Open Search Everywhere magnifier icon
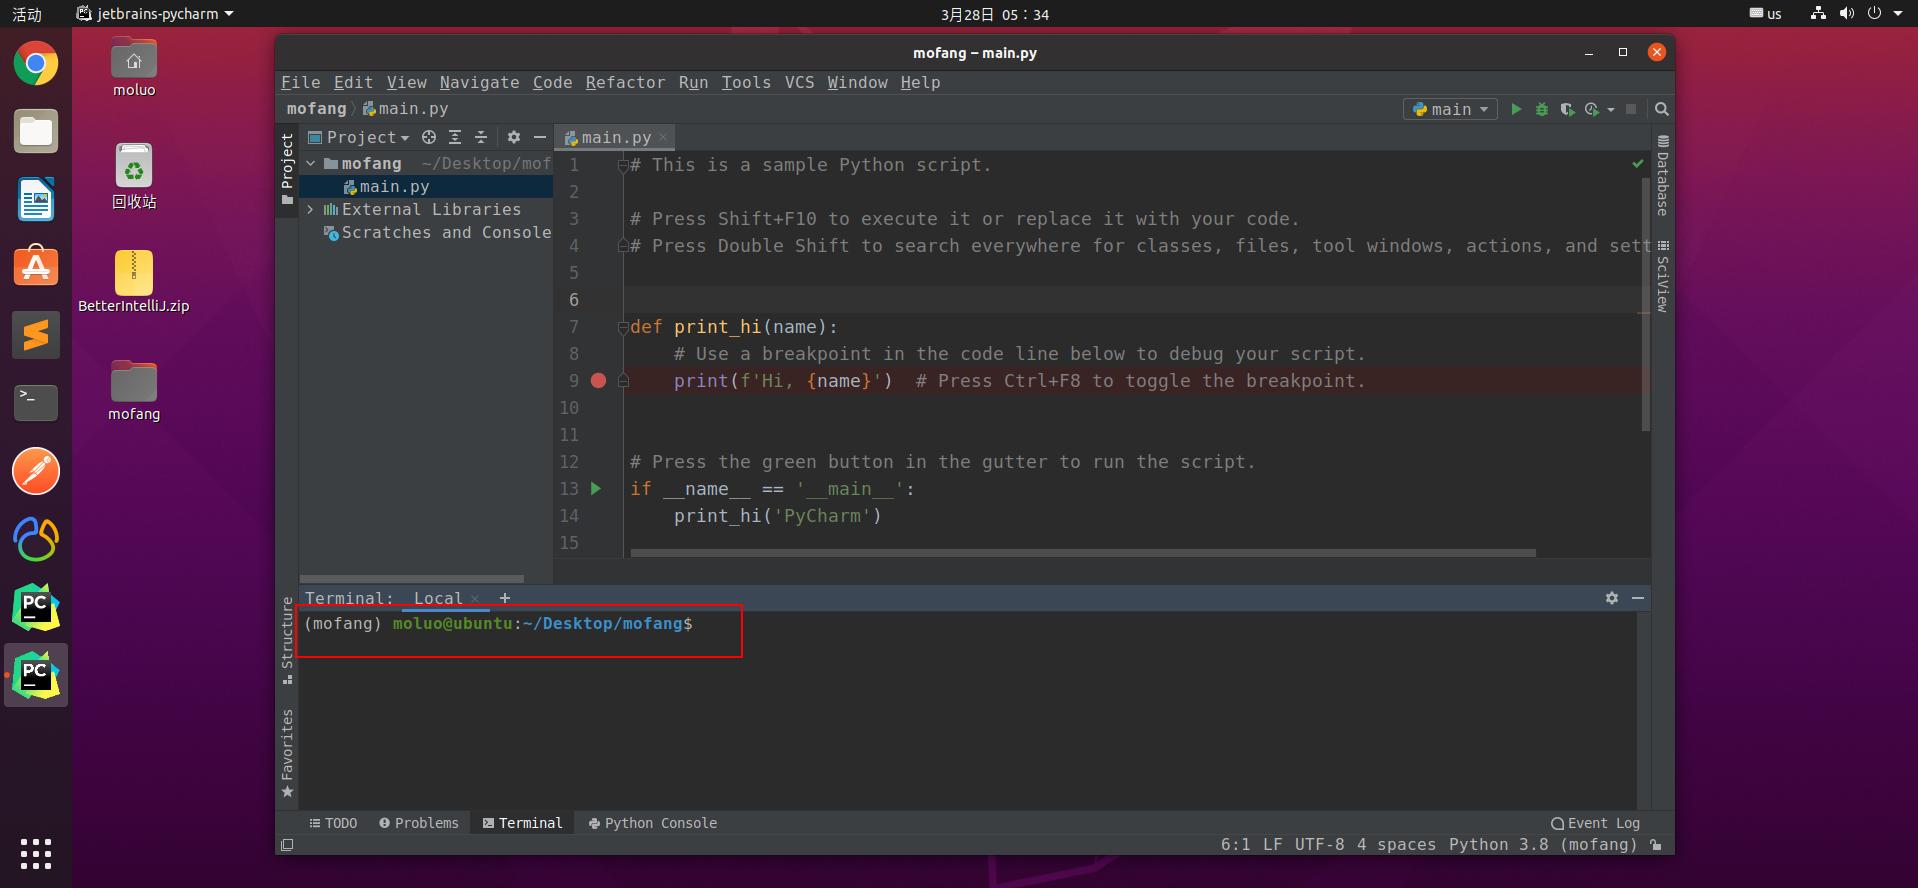 pyautogui.click(x=1661, y=109)
